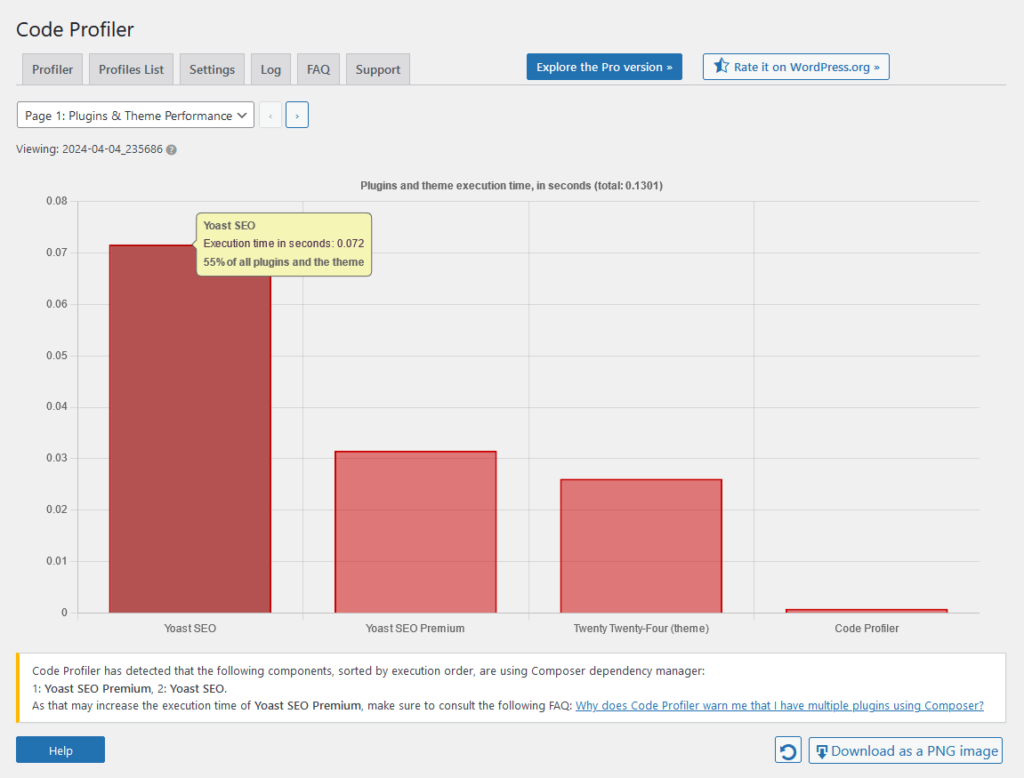Screen dimensions: 1024x778
Task: Open the Settings tab
Action: click(x=212, y=69)
